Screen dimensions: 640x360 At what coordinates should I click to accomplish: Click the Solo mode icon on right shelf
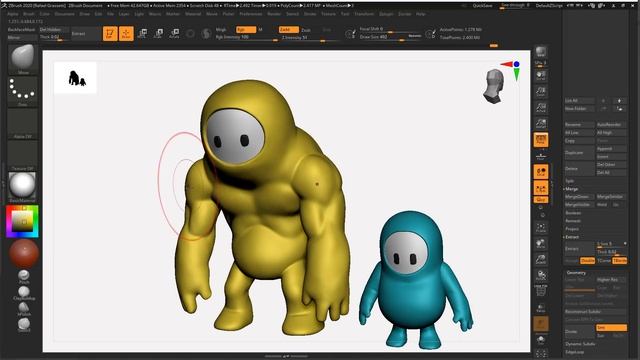(x=541, y=339)
